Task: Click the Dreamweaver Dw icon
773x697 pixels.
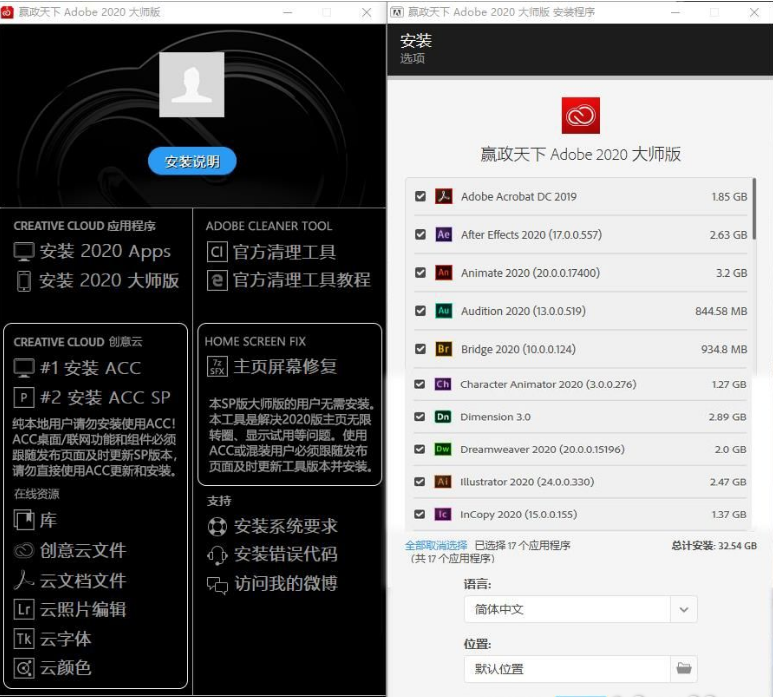Action: (x=443, y=449)
